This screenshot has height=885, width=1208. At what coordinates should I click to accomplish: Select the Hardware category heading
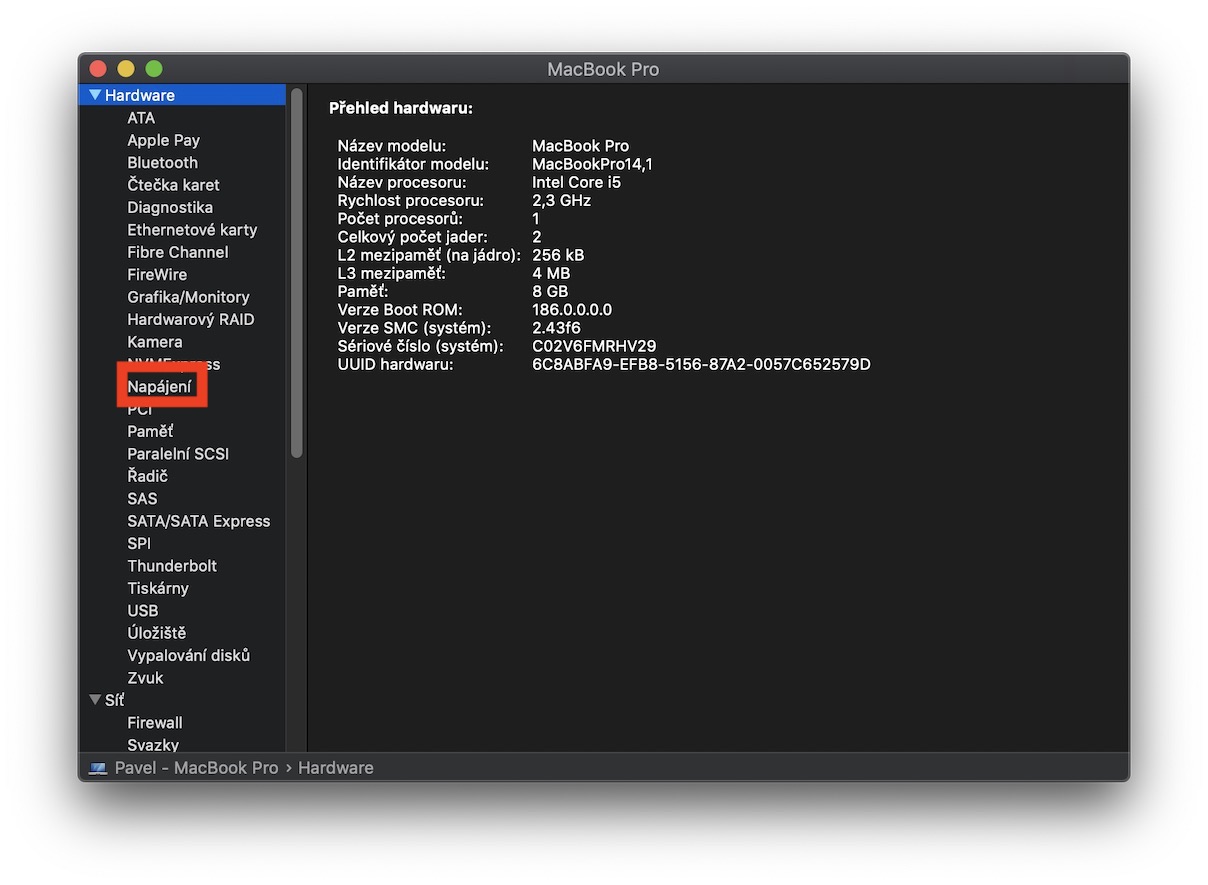click(x=140, y=95)
